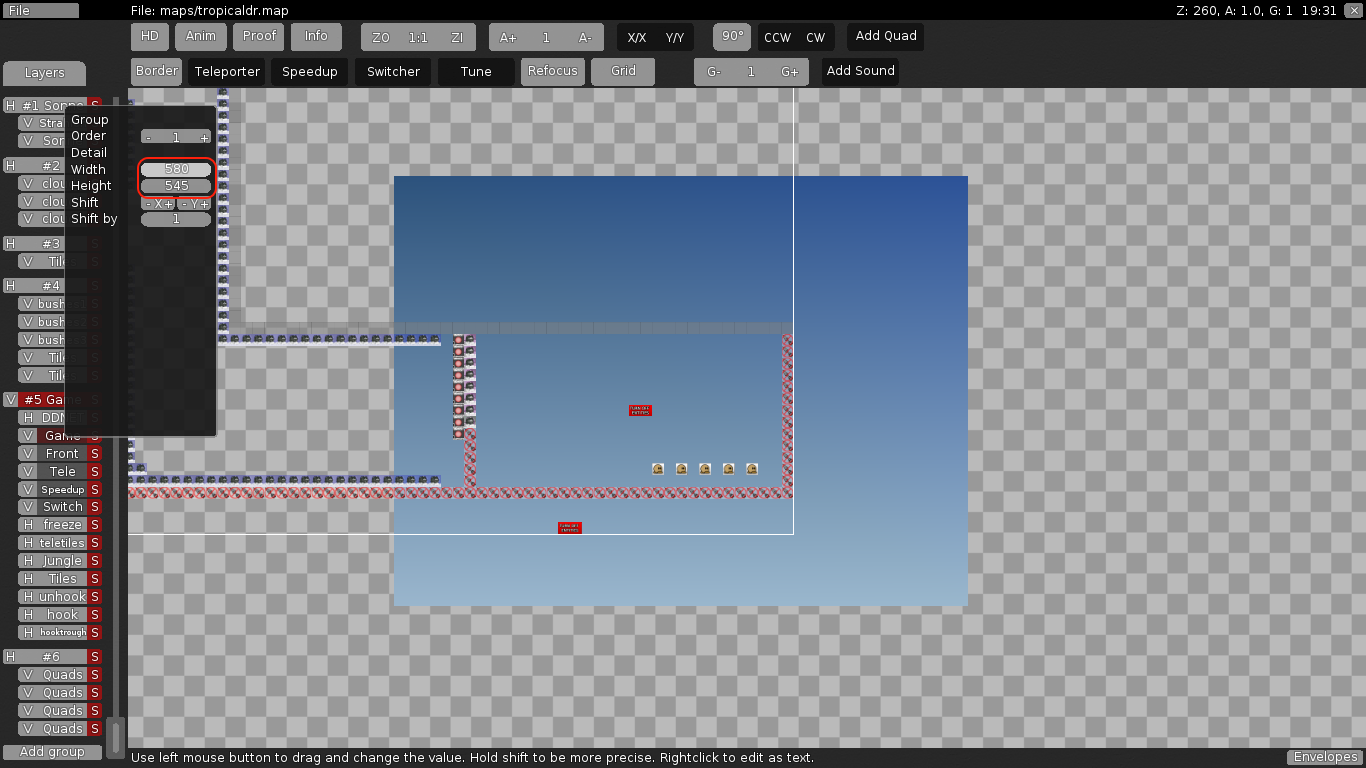The image size is (1366, 768).
Task: Rotate clockwise with CW button
Action: point(816,38)
